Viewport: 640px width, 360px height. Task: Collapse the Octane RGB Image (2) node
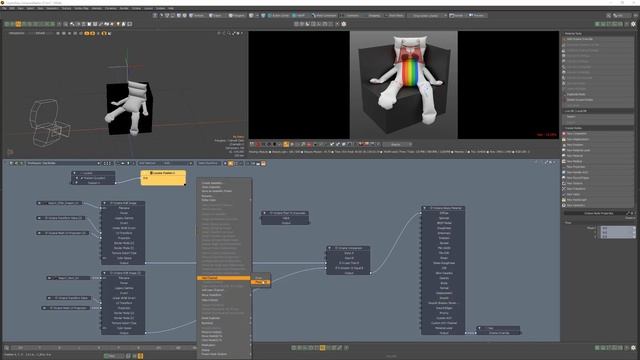click(104, 273)
